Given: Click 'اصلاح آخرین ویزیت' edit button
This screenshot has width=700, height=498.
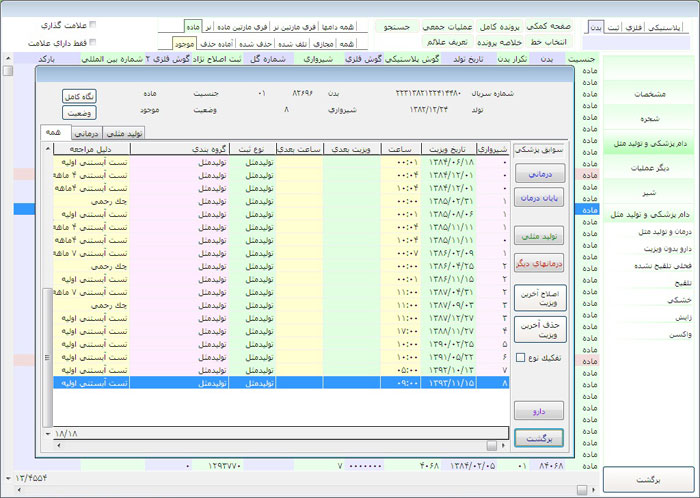Looking at the screenshot, I should (x=540, y=298).
